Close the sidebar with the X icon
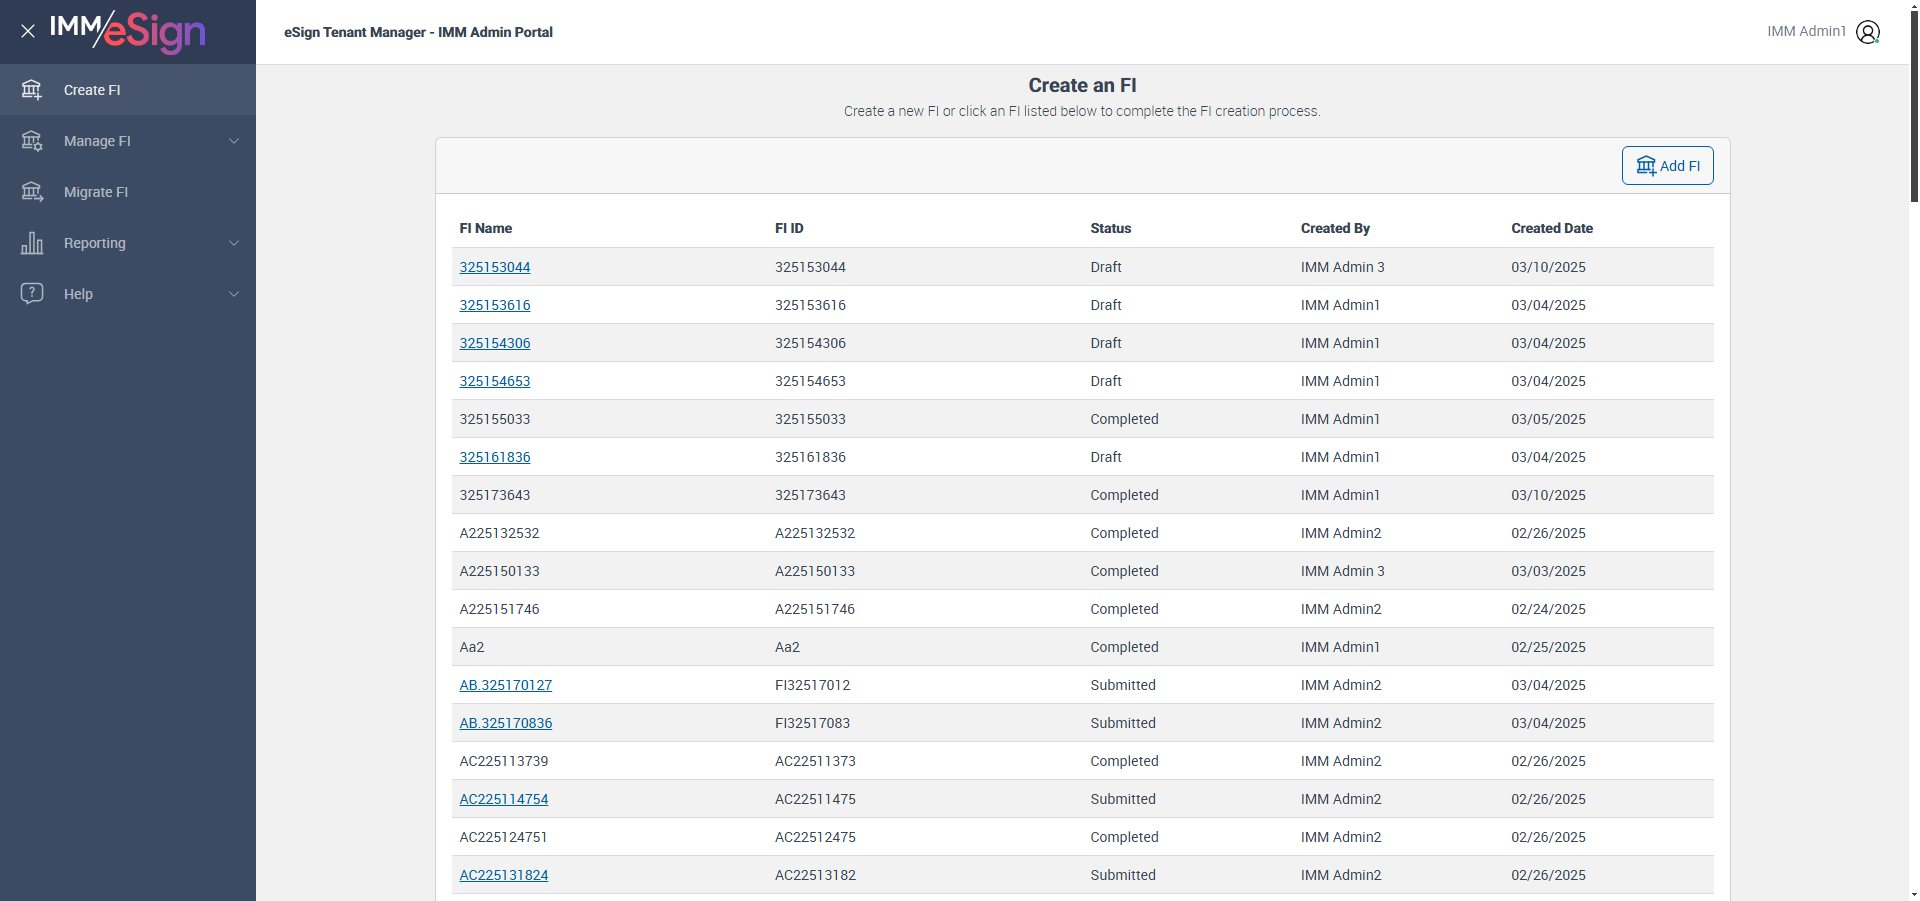The width and height of the screenshot is (1920, 901). tap(28, 31)
